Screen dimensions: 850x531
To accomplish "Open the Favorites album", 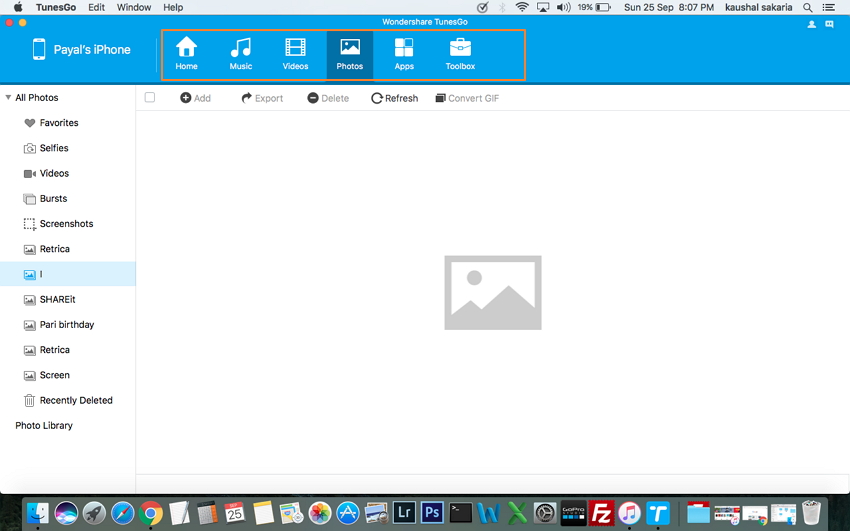I will (x=58, y=123).
